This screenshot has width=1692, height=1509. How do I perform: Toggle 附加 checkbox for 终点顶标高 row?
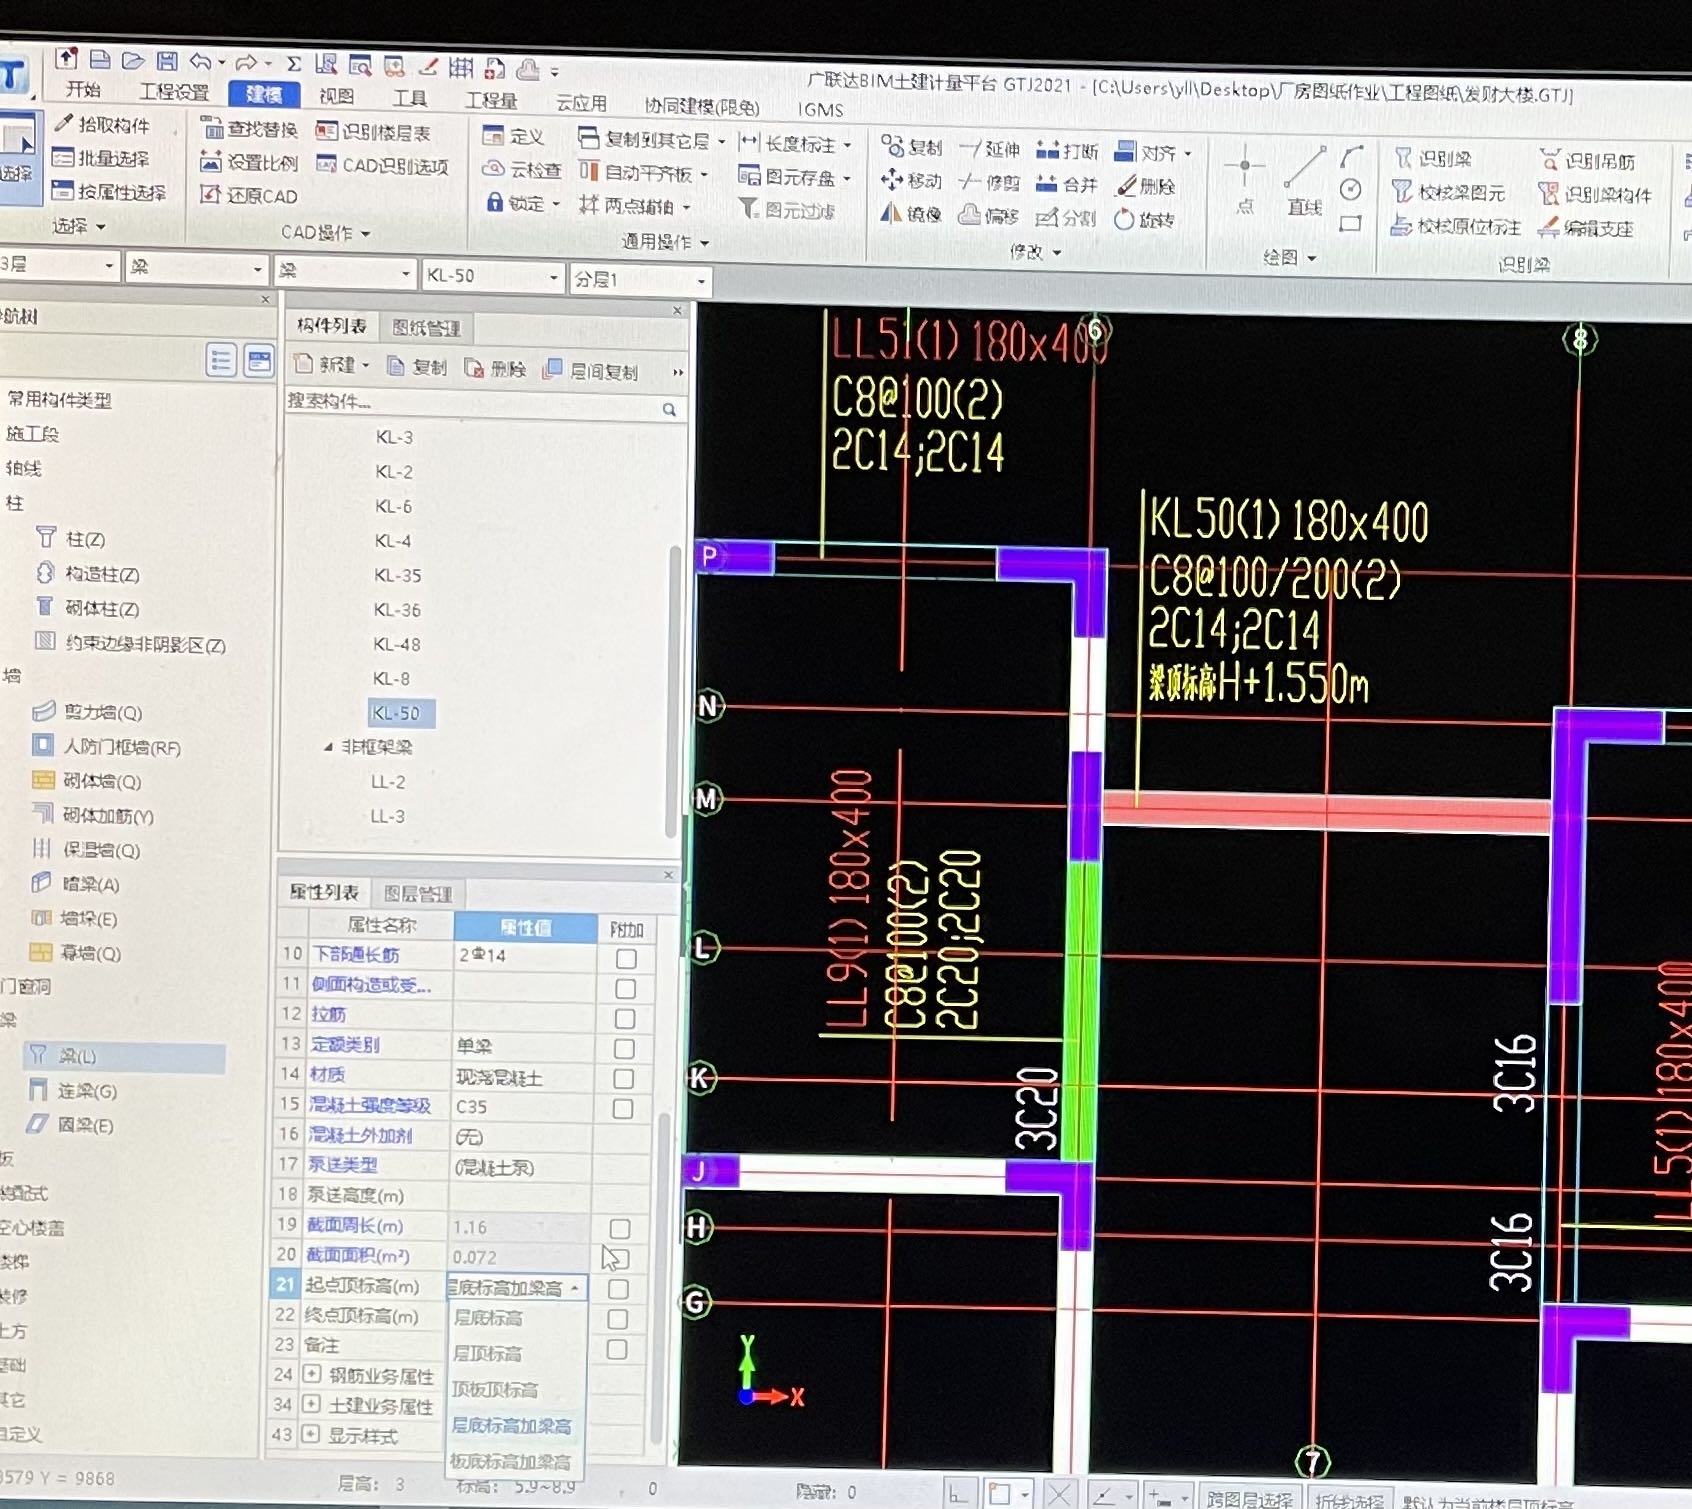tap(618, 1319)
